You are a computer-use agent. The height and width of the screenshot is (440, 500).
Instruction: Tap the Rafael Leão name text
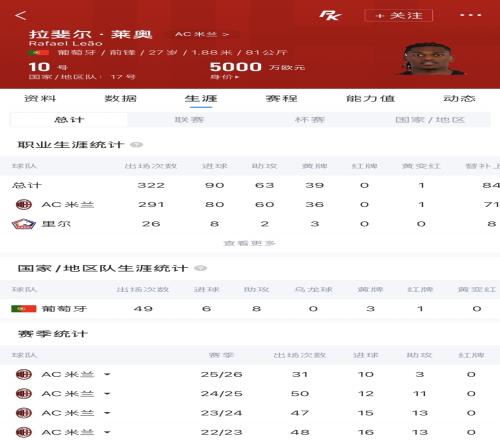click(66, 43)
